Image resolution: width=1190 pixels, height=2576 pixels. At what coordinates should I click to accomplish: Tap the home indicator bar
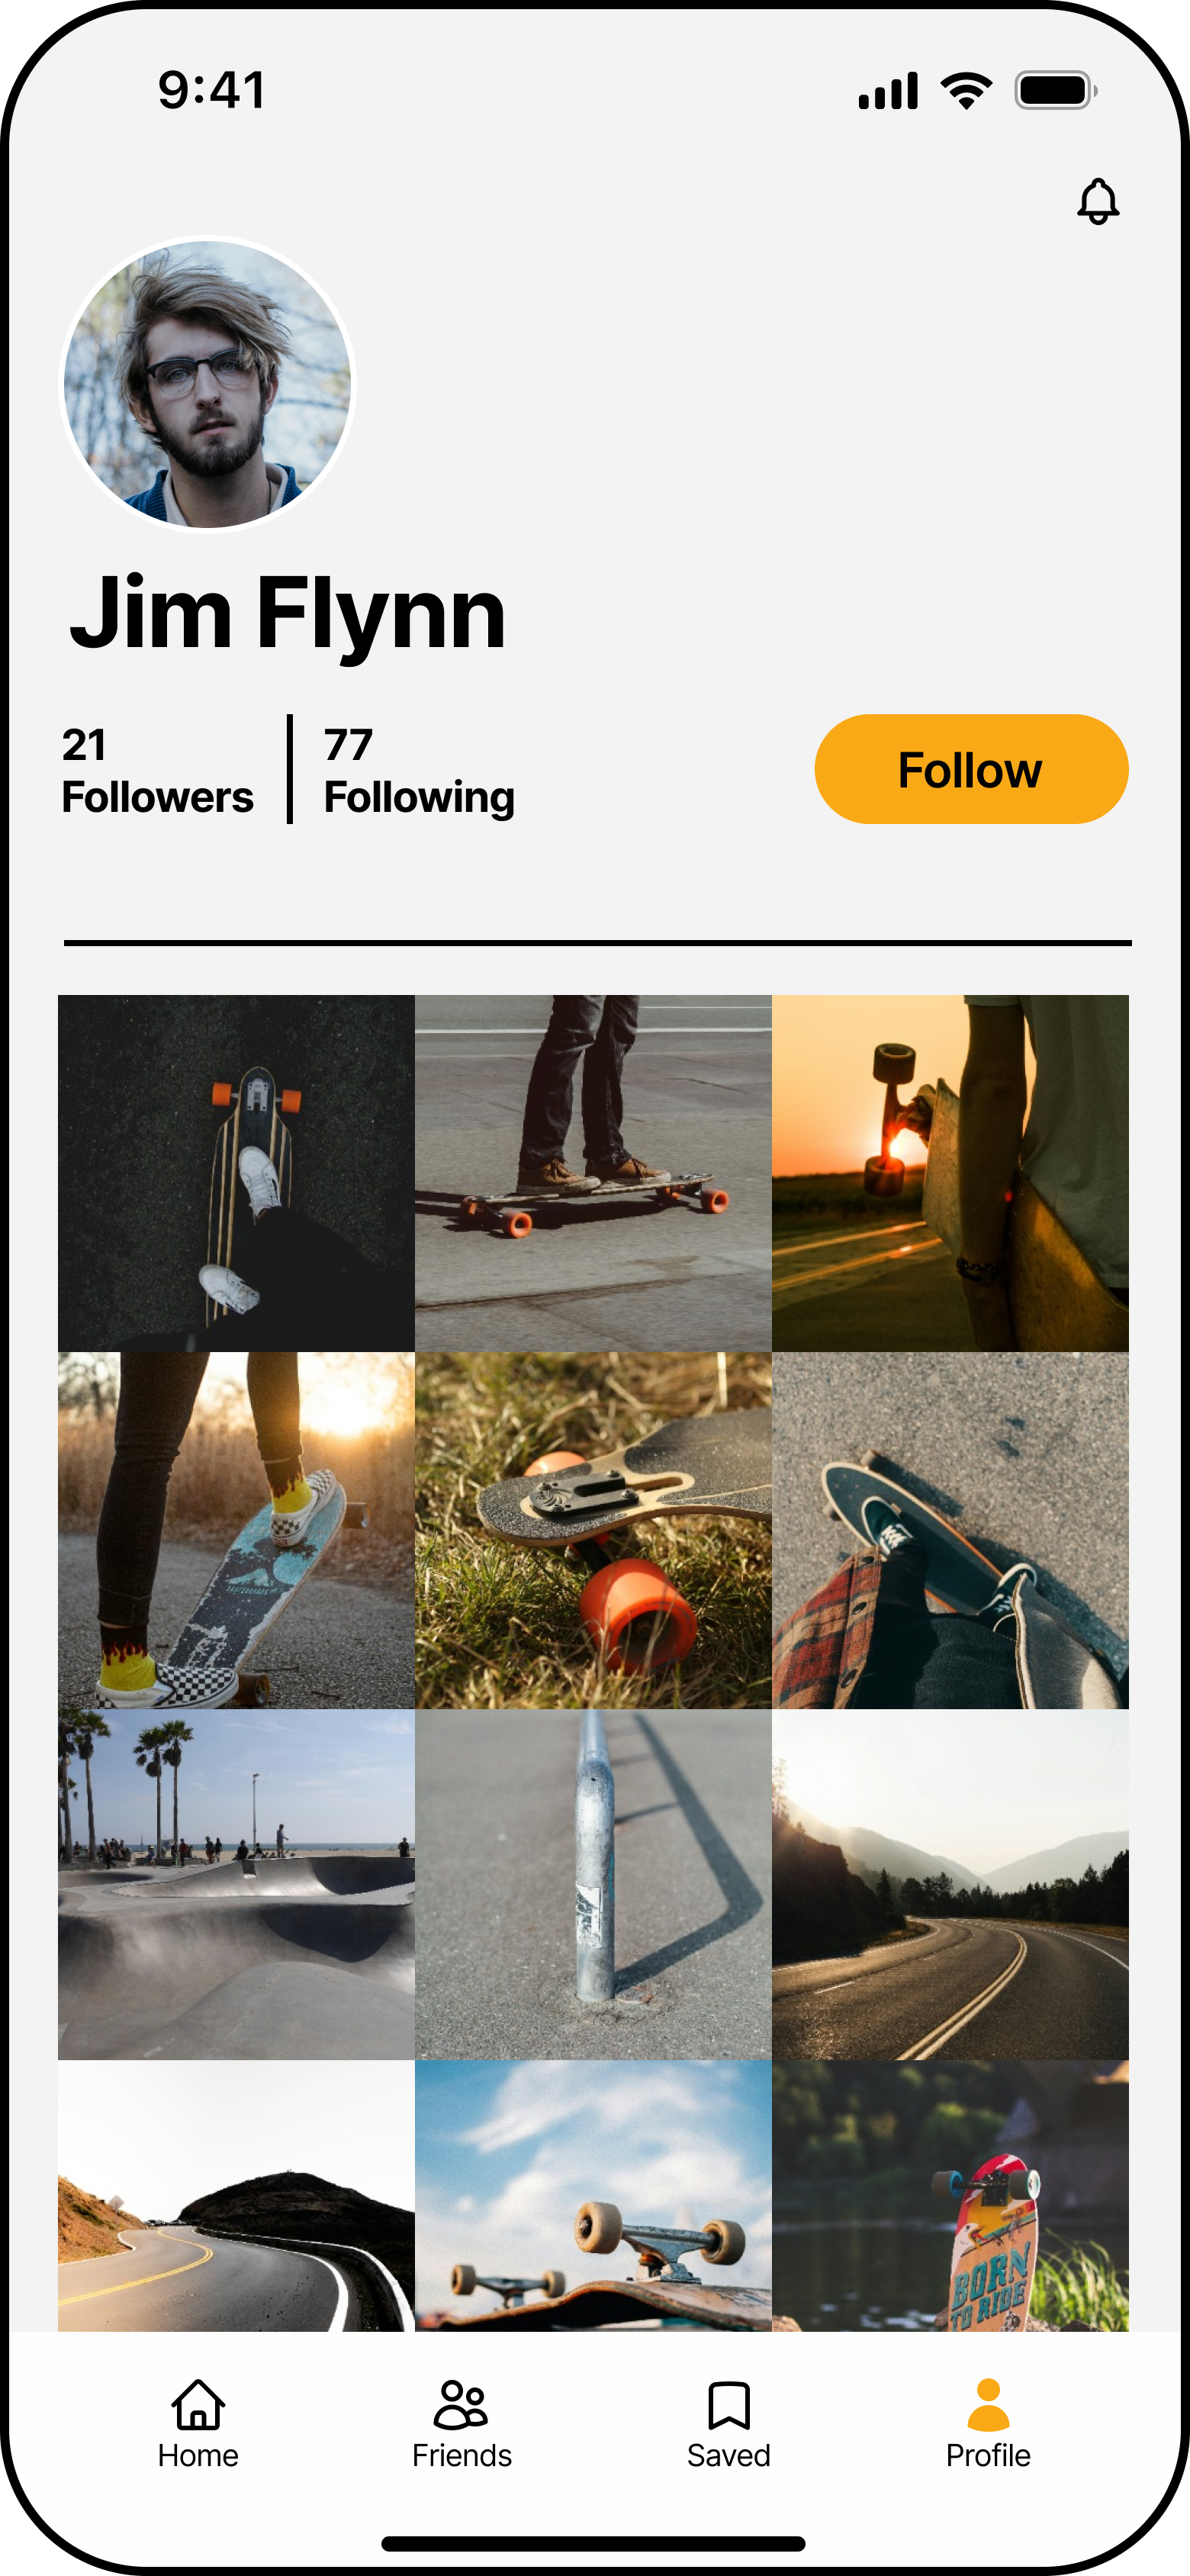point(593,2543)
